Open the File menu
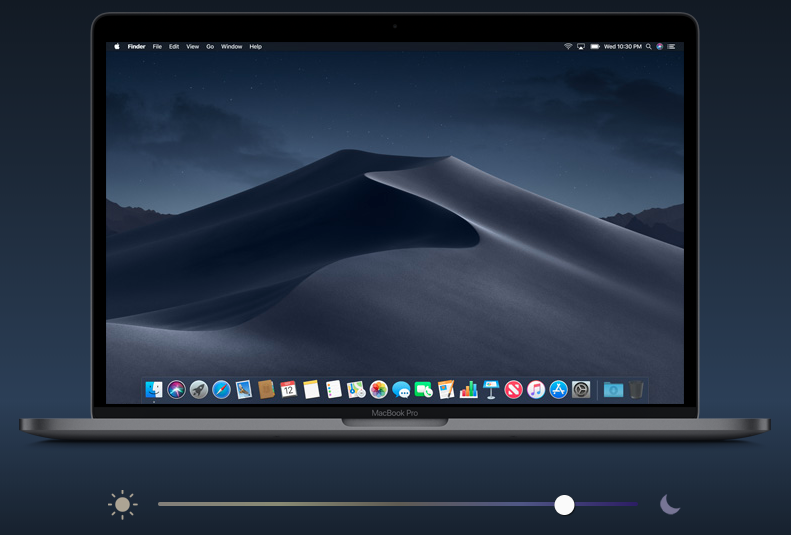791x535 pixels. coord(157,47)
